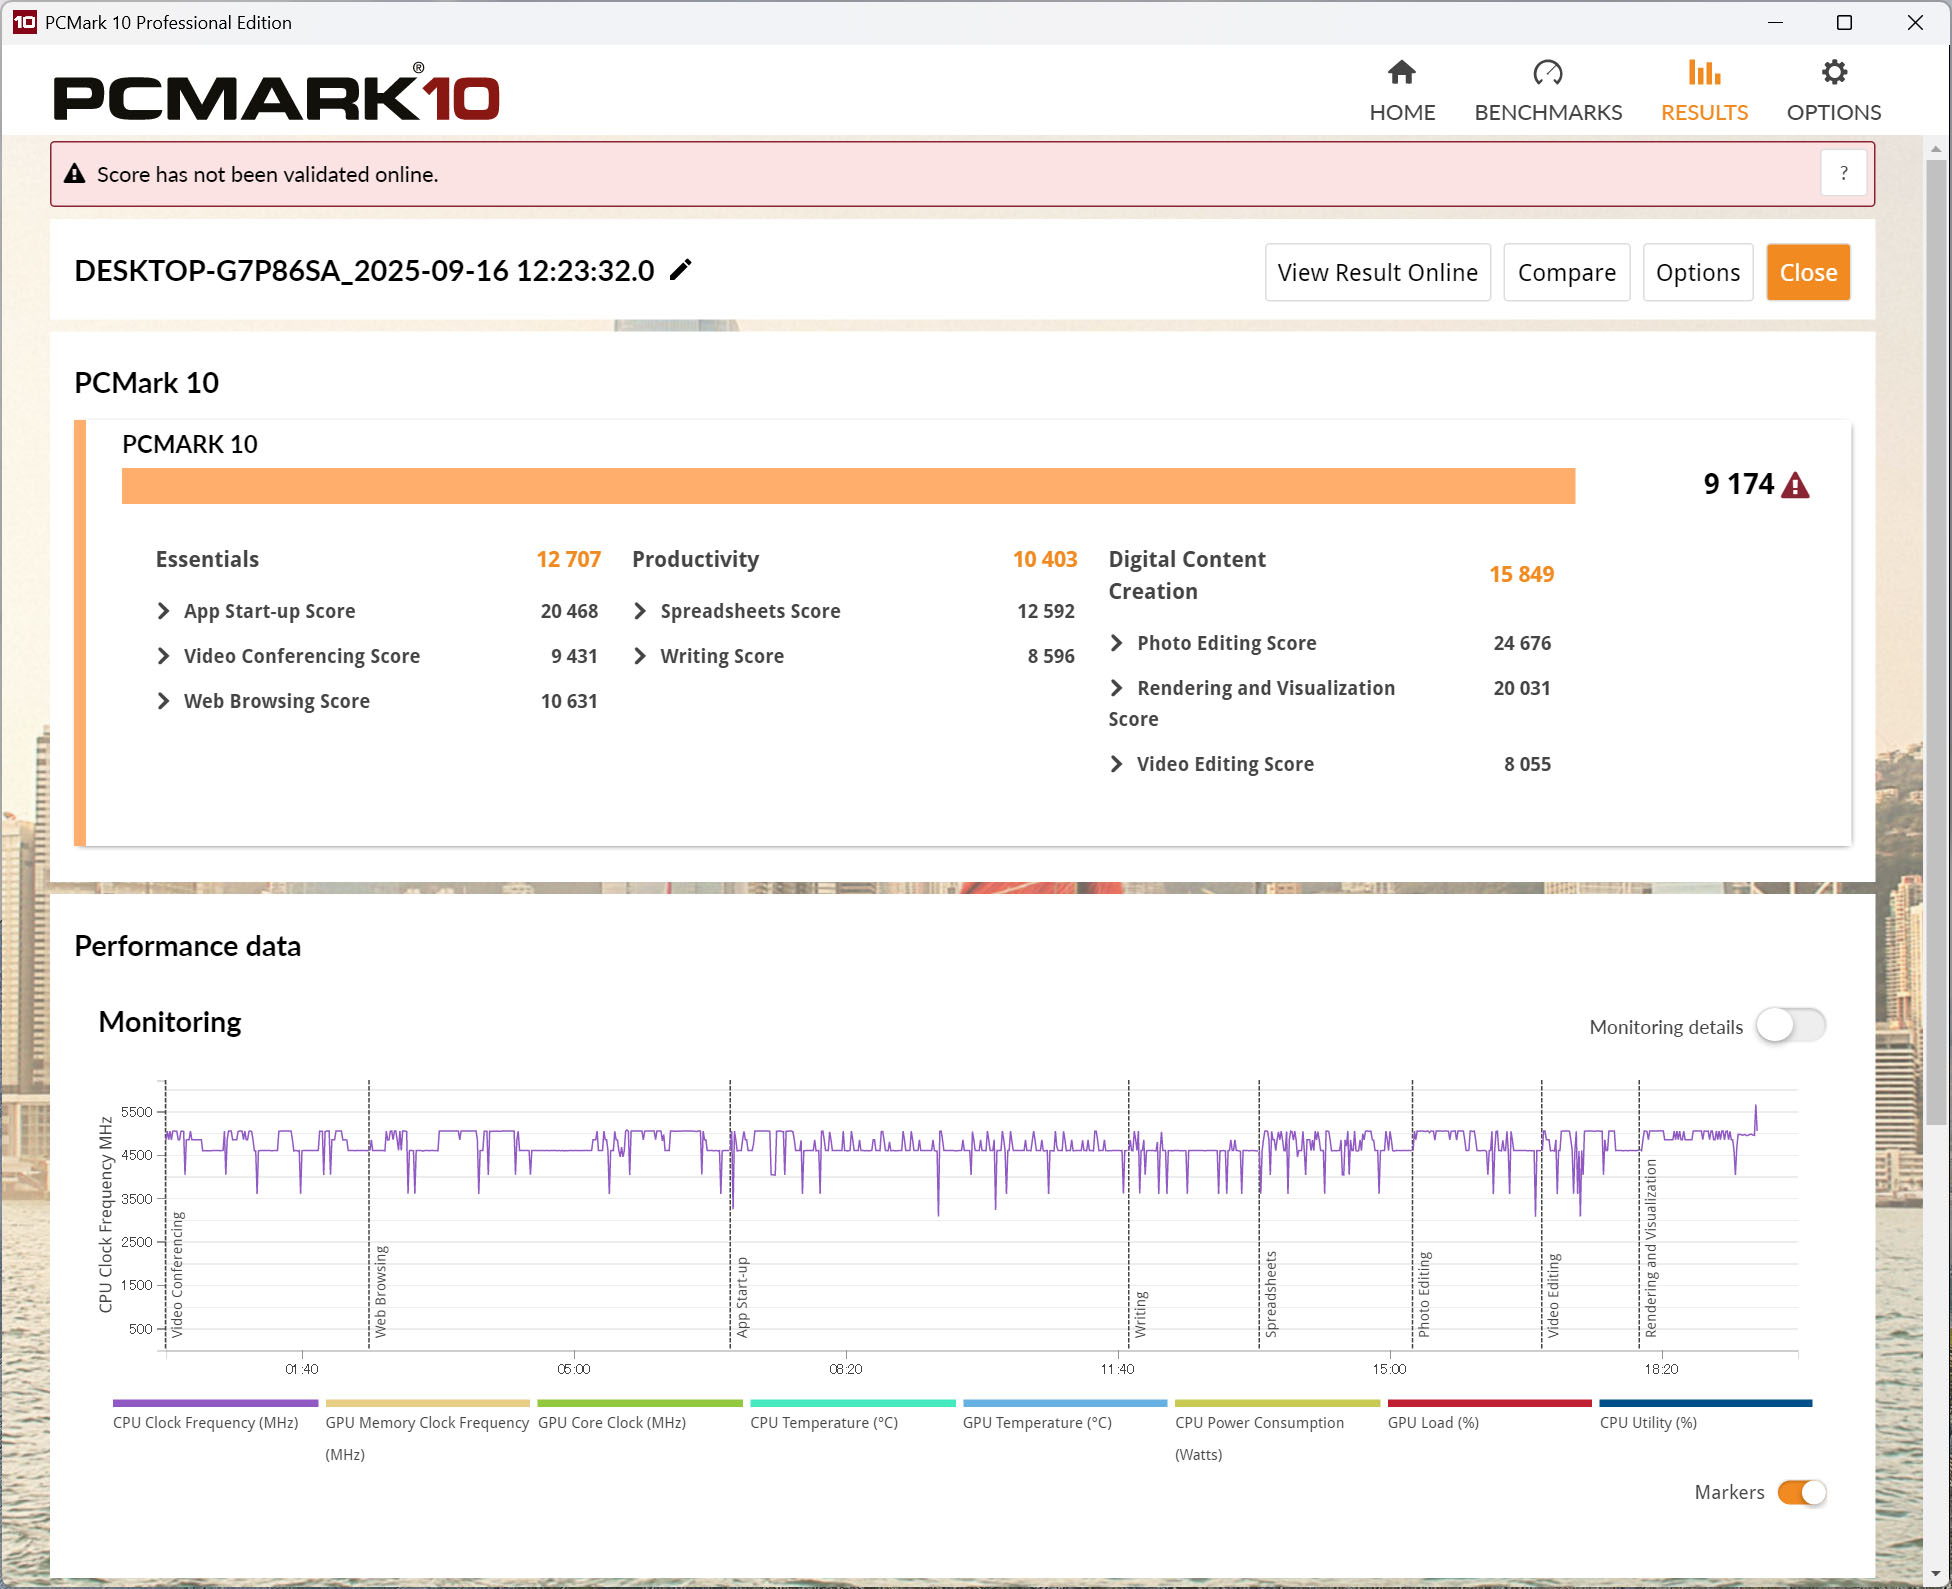Click the Compare button

pyautogui.click(x=1566, y=272)
